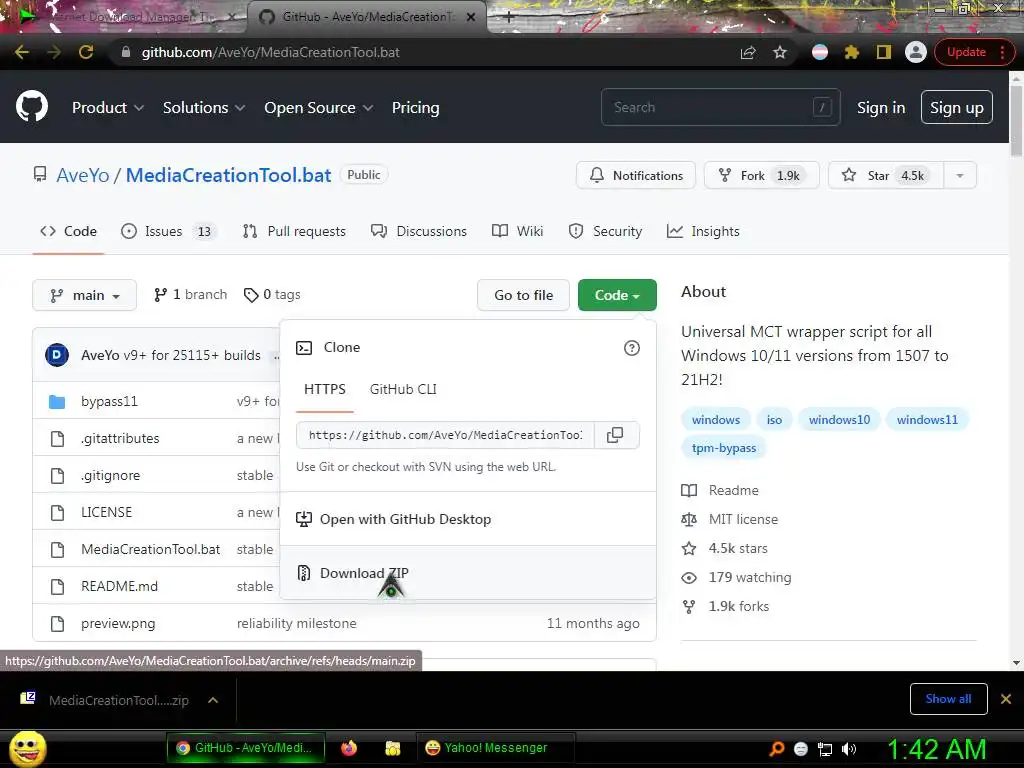Viewport: 1024px width, 768px height.
Task: Open the search magnifier tray icon
Action: pyautogui.click(x=776, y=749)
